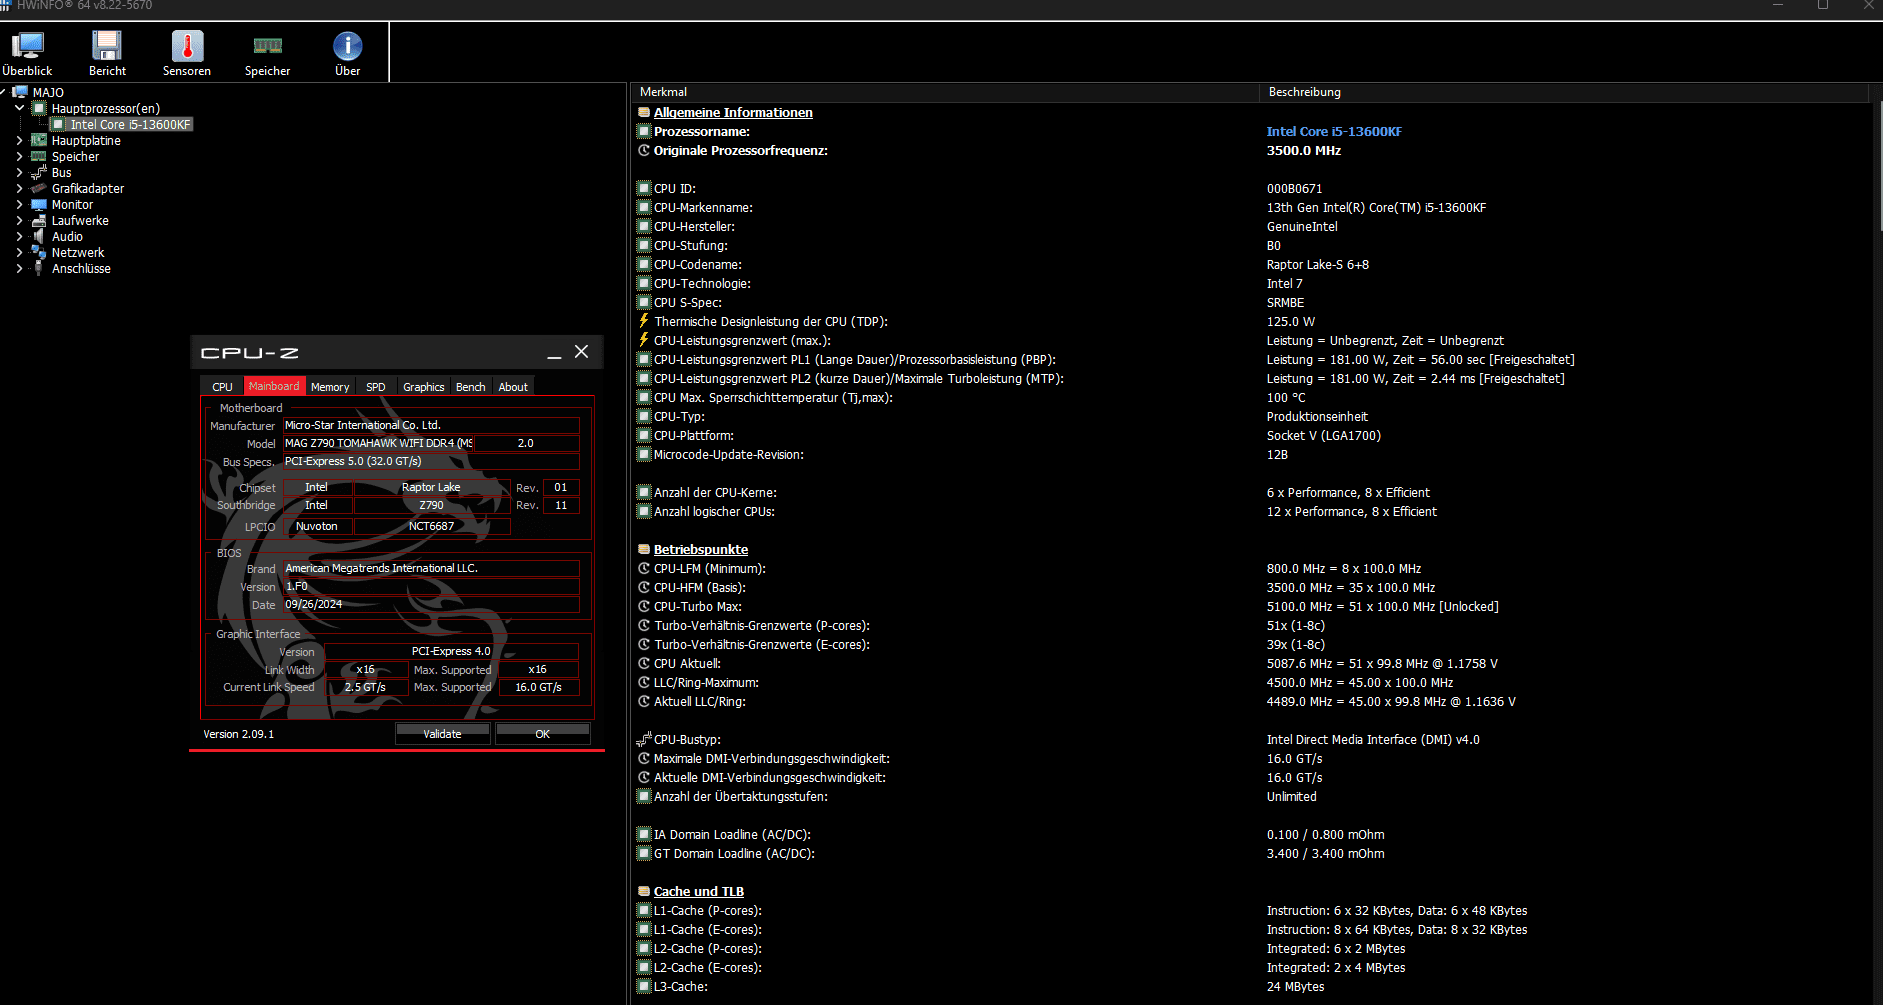Screen dimensions: 1883x1005
Task: Open the Speicher memory icon
Action: pyautogui.click(x=268, y=46)
